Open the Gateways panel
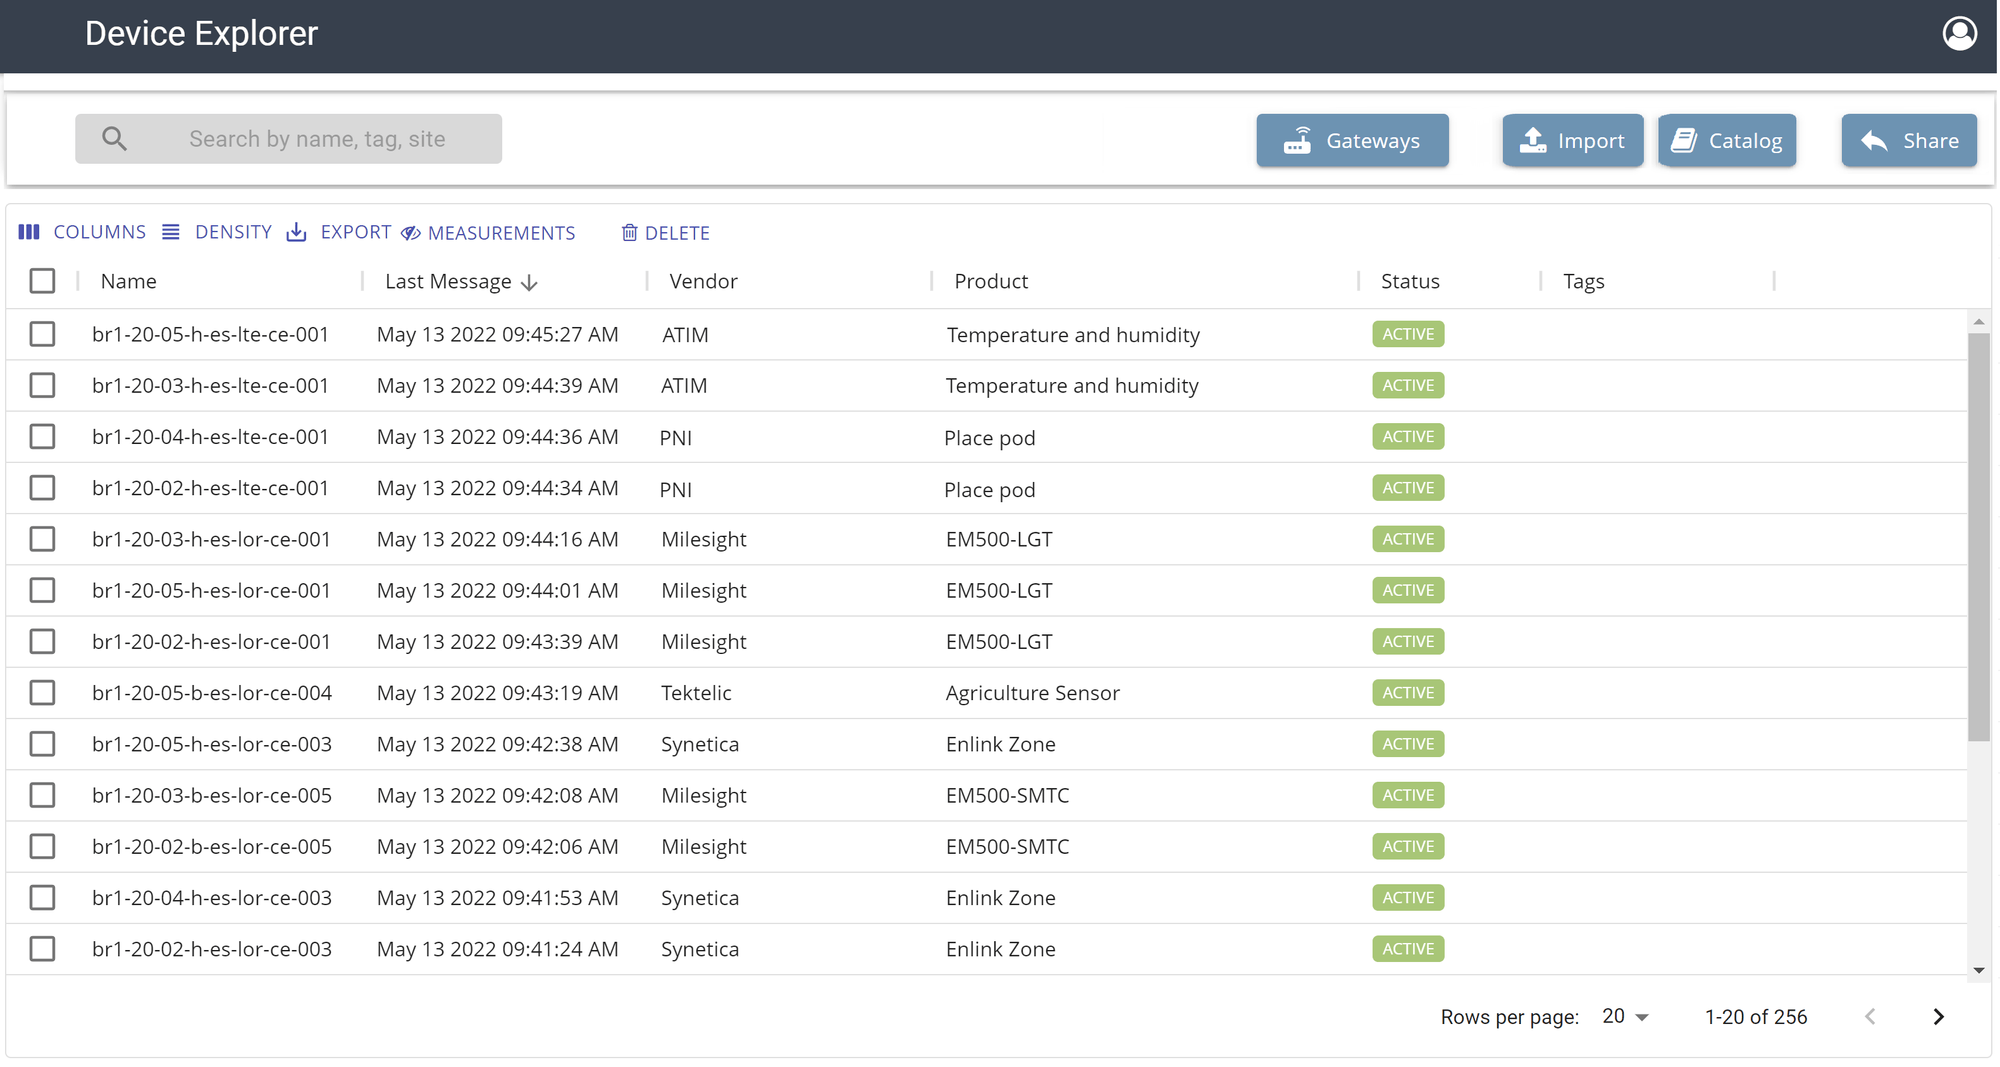 tap(1352, 140)
